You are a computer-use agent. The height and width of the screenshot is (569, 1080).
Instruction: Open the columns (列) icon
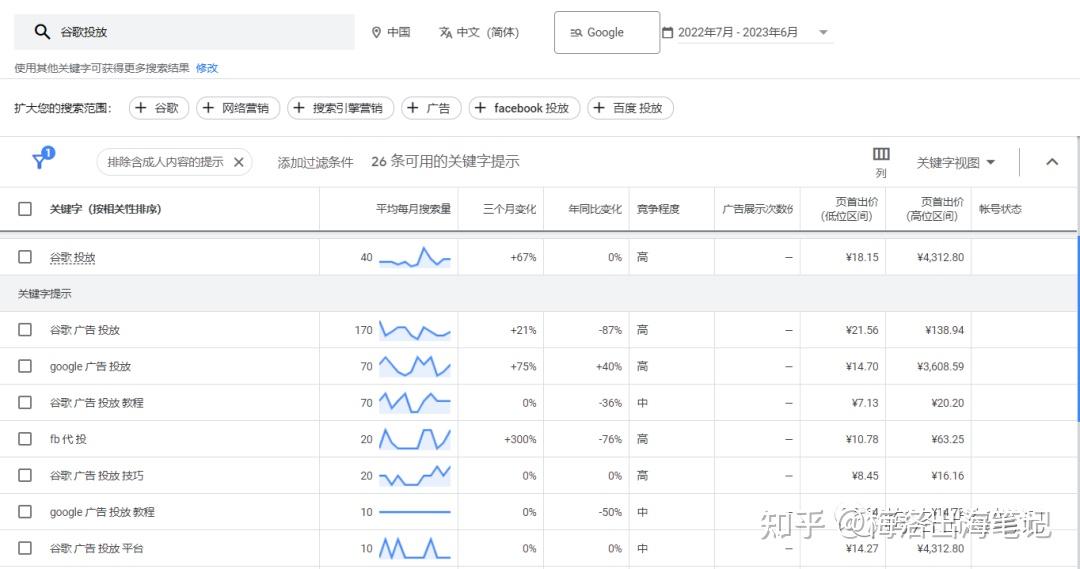pyautogui.click(x=881, y=155)
